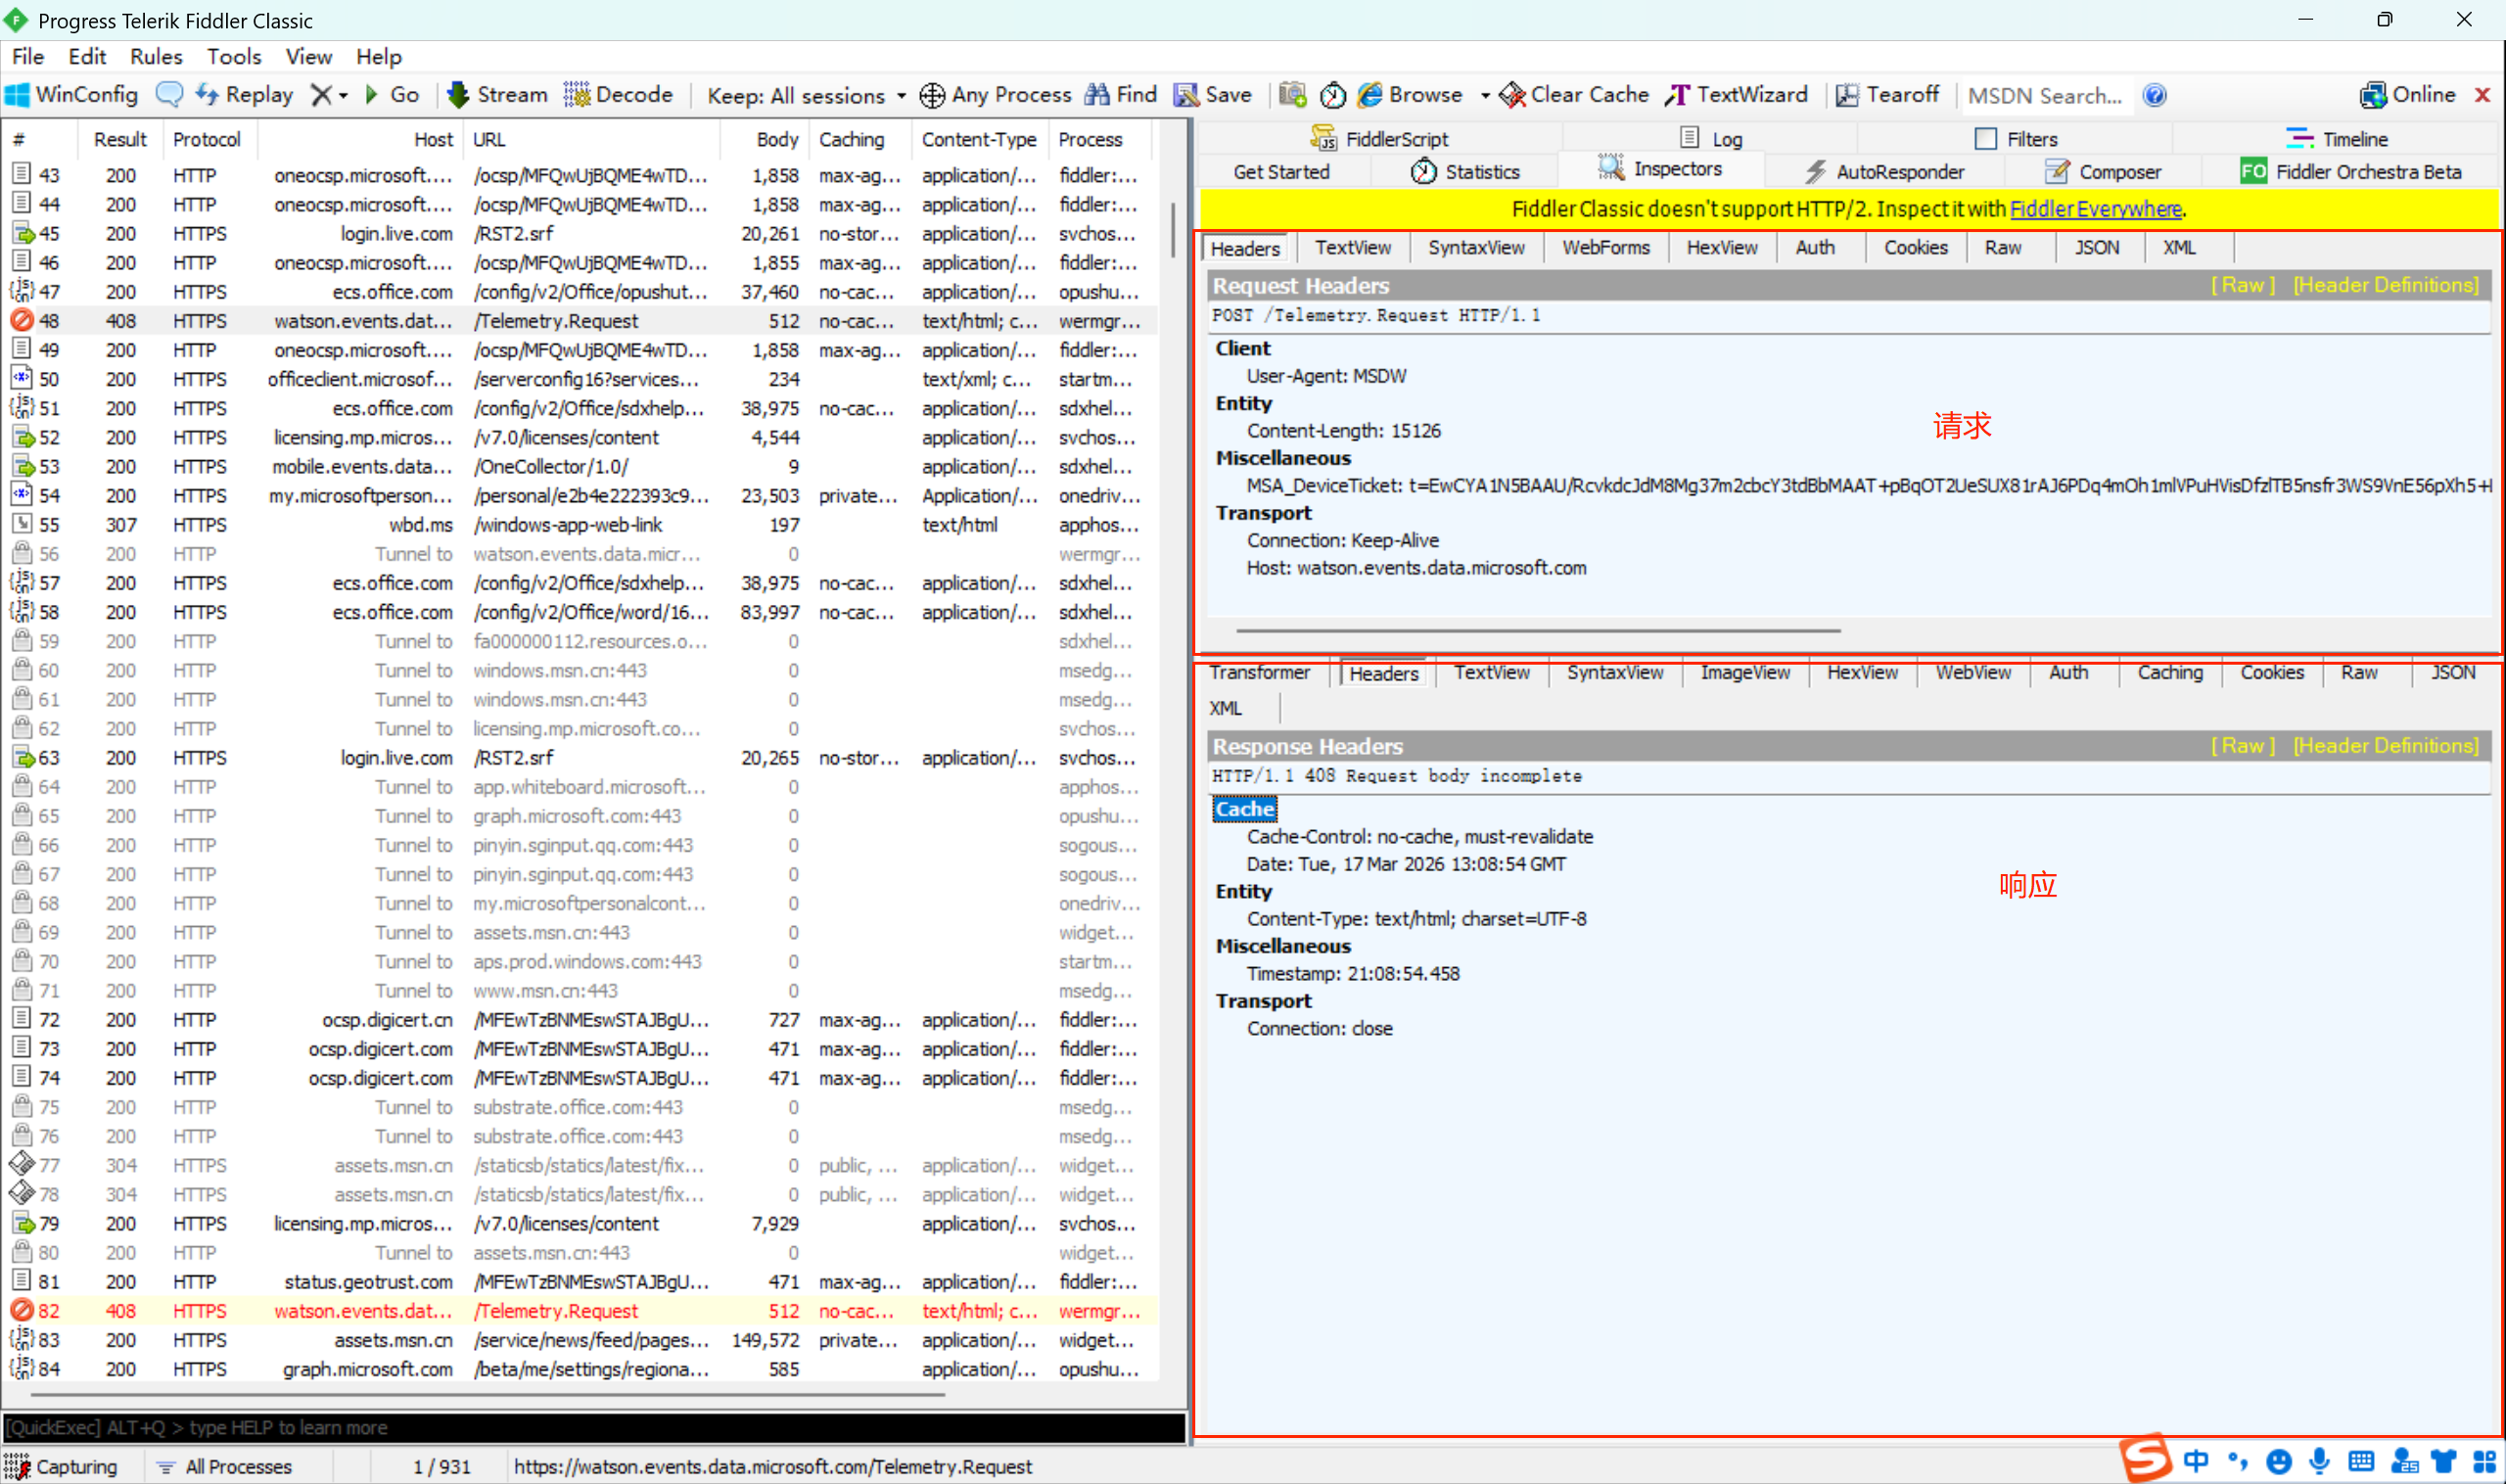Toggle the Filters checkbox
Screen dimensions: 2506x1484
(1985, 139)
